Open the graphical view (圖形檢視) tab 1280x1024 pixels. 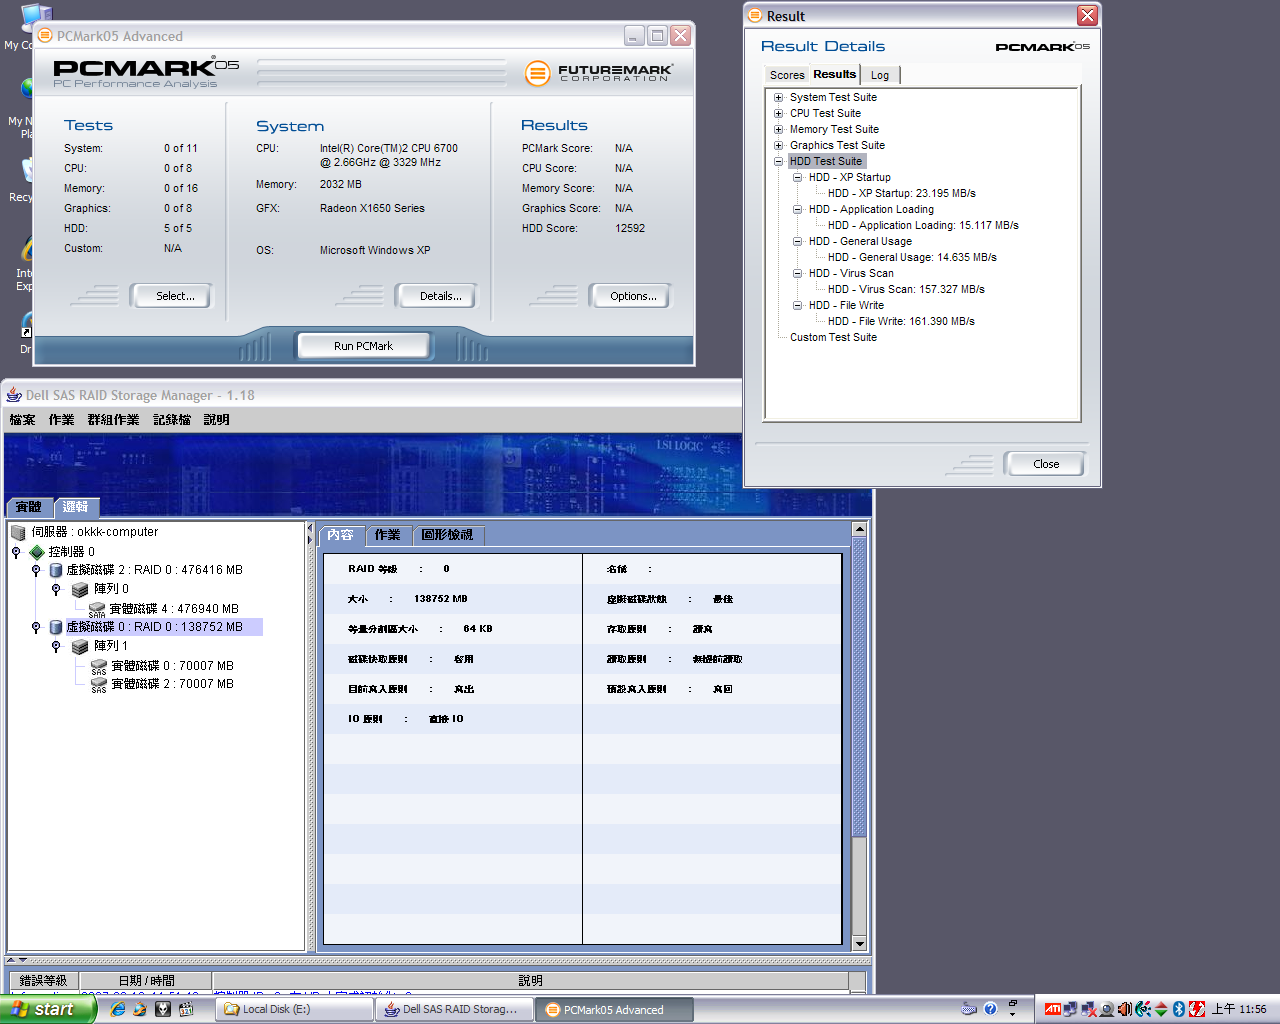pos(447,535)
